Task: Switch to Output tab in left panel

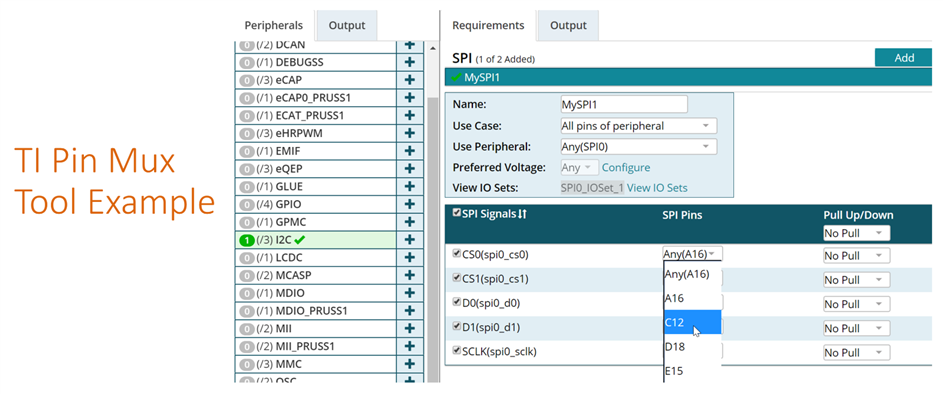Action: [347, 25]
